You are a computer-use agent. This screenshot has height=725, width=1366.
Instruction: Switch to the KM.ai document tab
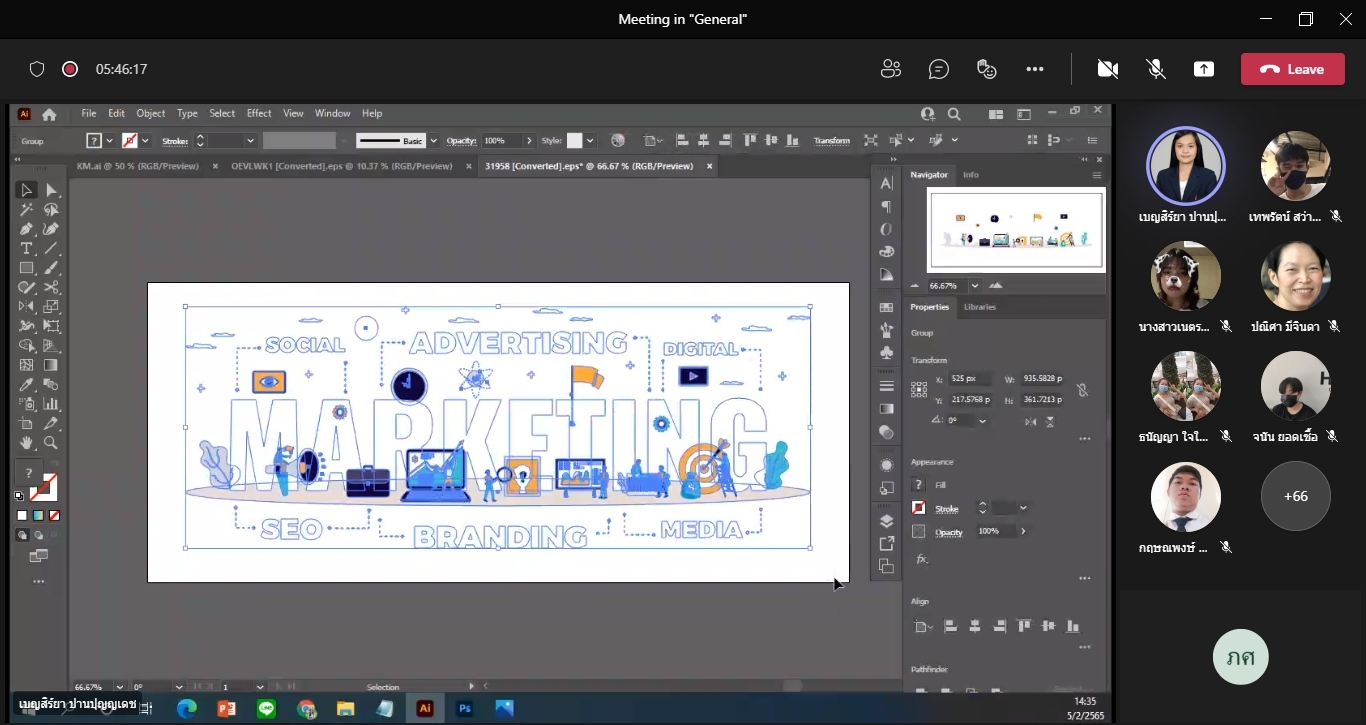coord(137,166)
